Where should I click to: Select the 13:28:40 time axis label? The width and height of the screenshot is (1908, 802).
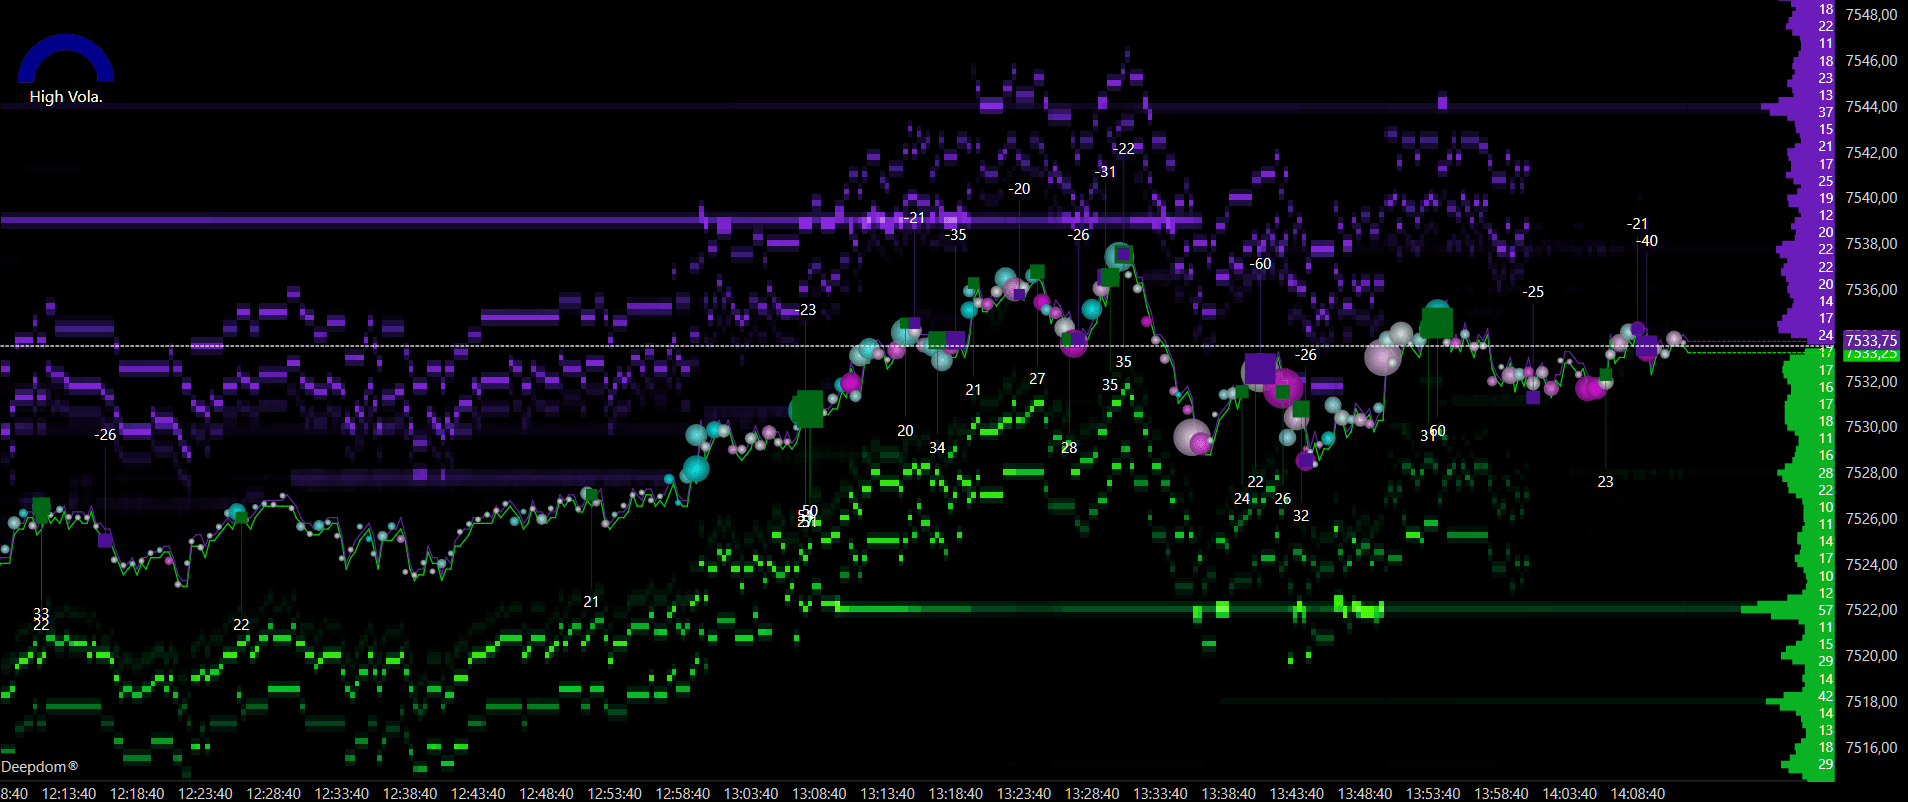(x=1092, y=794)
